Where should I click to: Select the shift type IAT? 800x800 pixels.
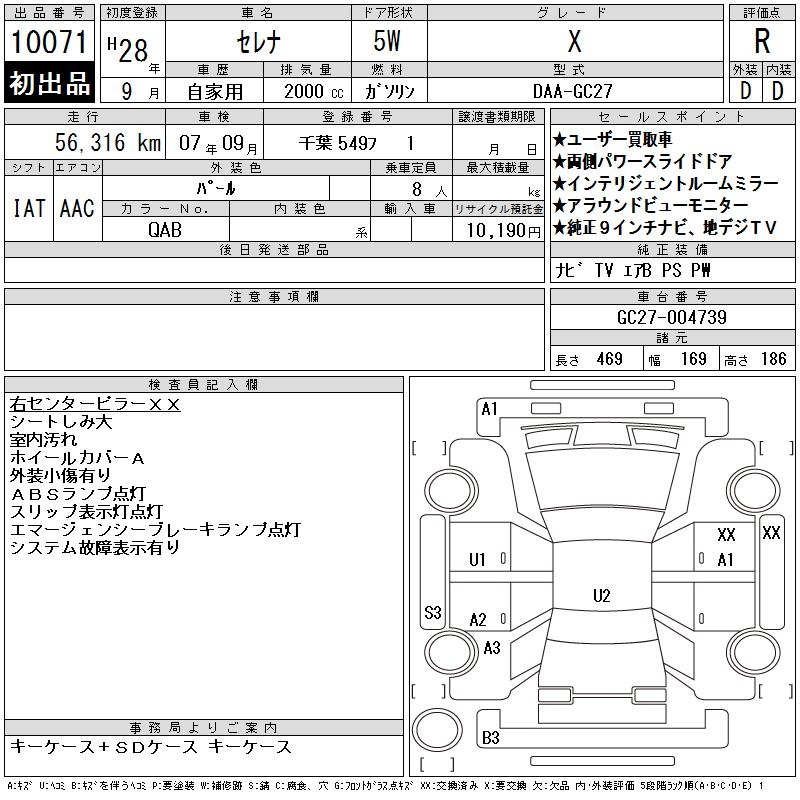29,208
